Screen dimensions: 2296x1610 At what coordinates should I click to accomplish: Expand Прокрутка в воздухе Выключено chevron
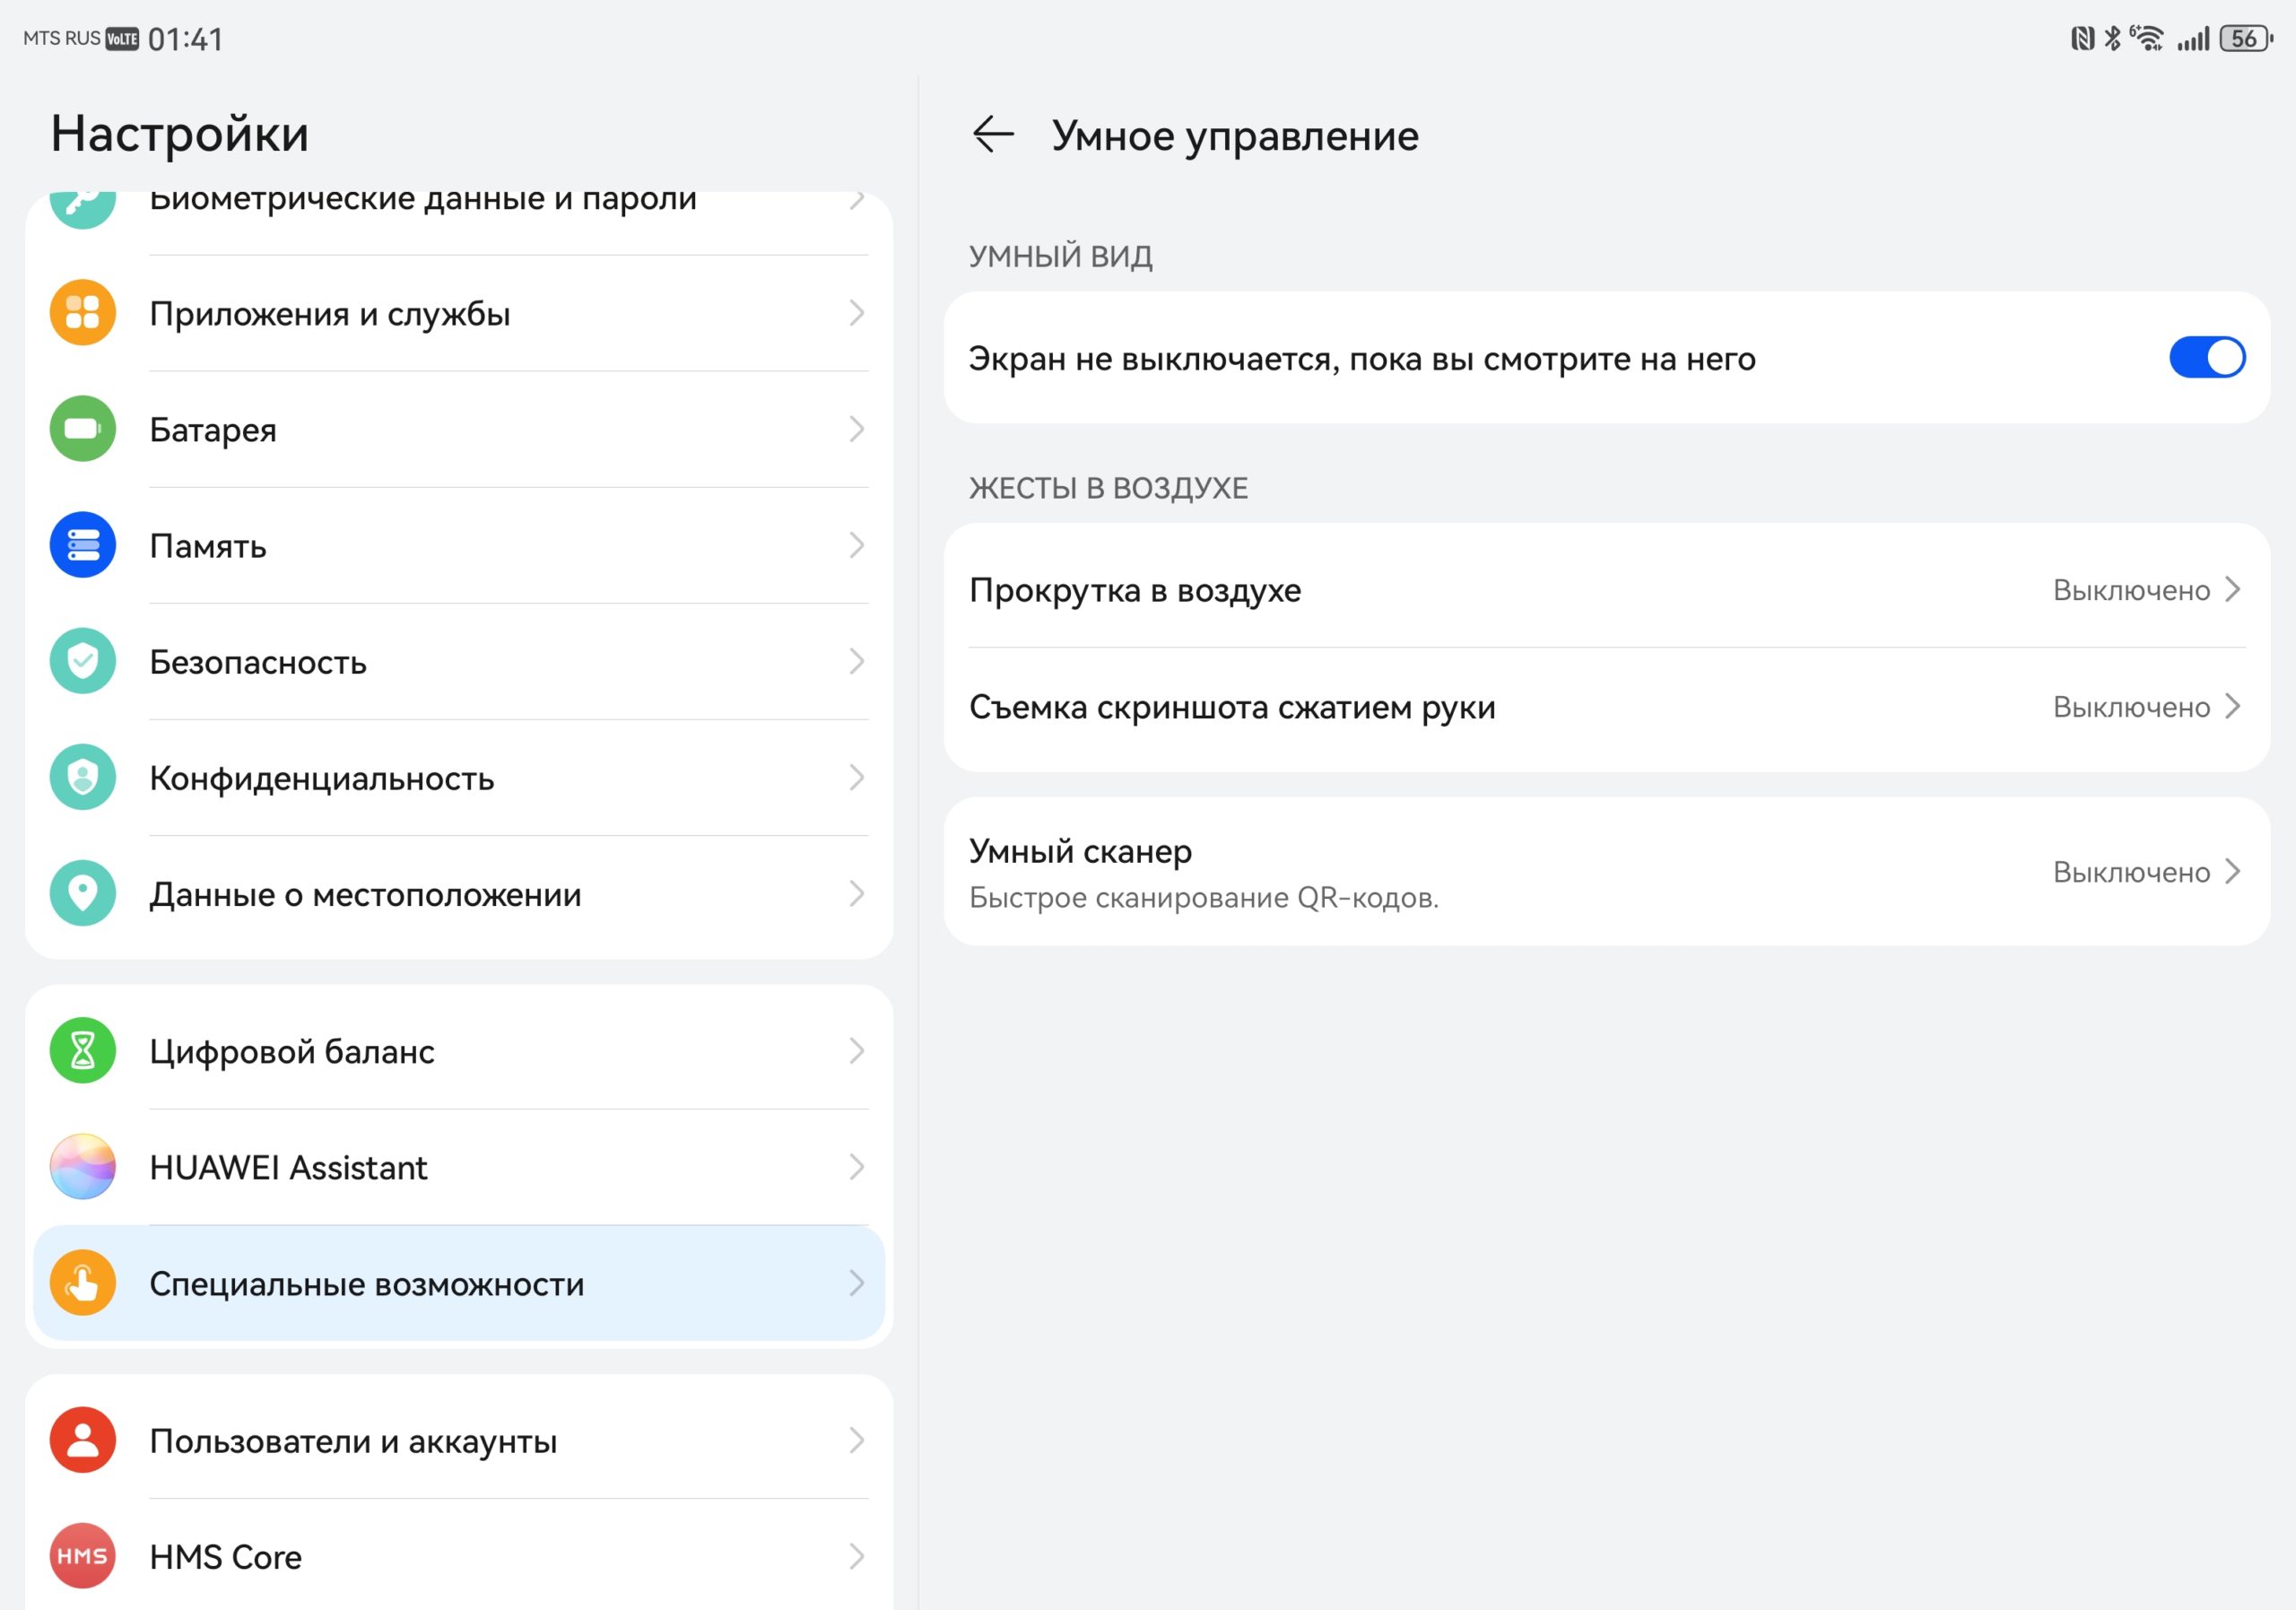point(2232,590)
